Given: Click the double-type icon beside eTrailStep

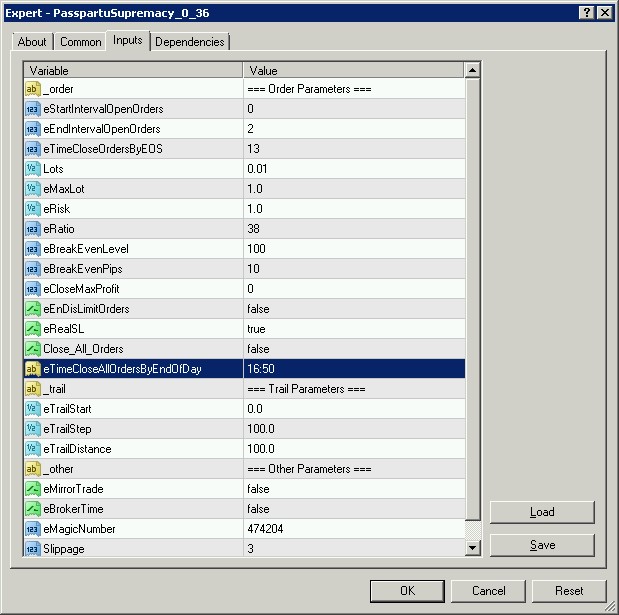Looking at the screenshot, I should [33, 429].
